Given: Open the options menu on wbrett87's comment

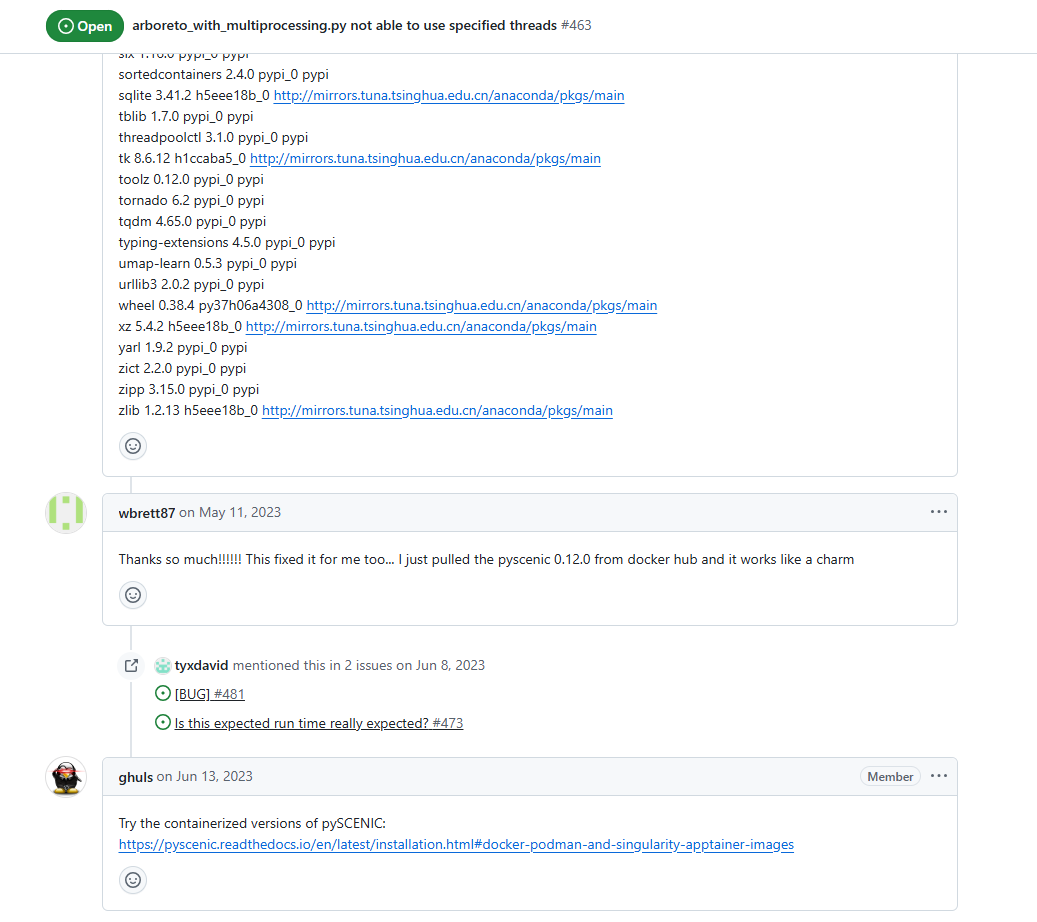Looking at the screenshot, I should pos(938,512).
